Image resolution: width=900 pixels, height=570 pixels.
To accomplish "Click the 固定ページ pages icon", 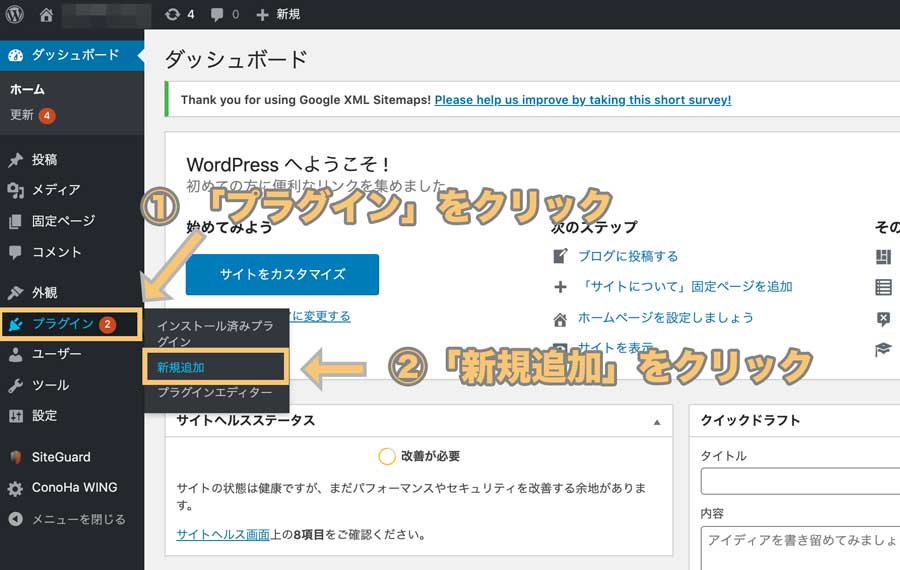I will coord(15,221).
